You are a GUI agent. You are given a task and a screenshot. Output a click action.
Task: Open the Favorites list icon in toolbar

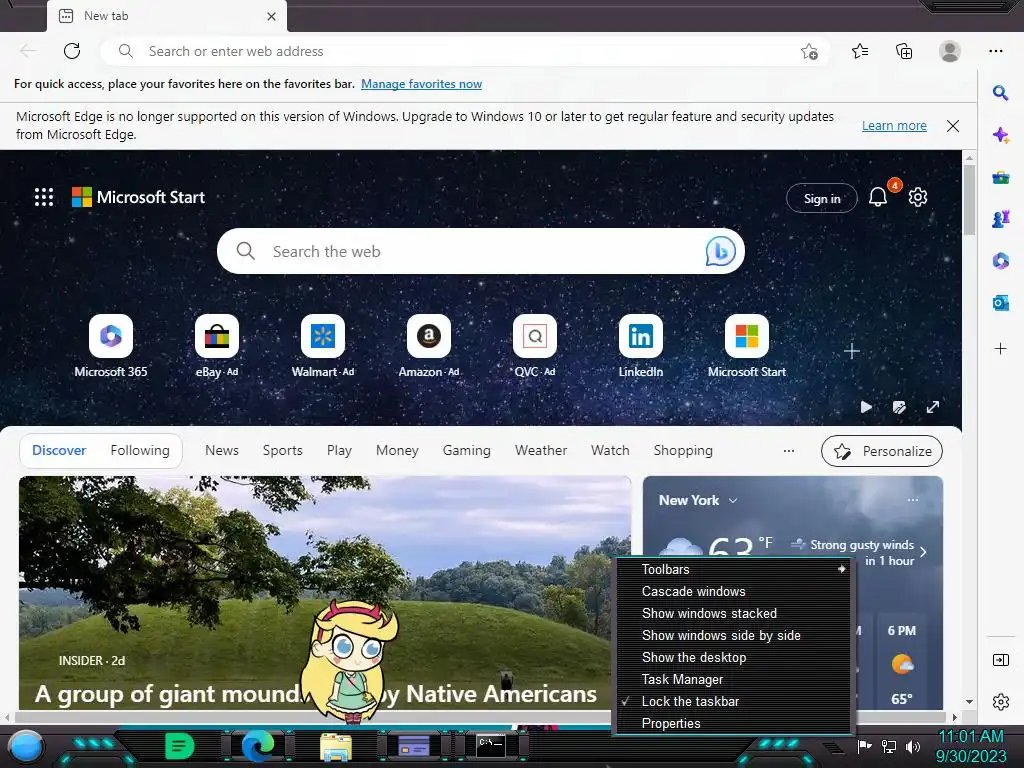(x=860, y=51)
